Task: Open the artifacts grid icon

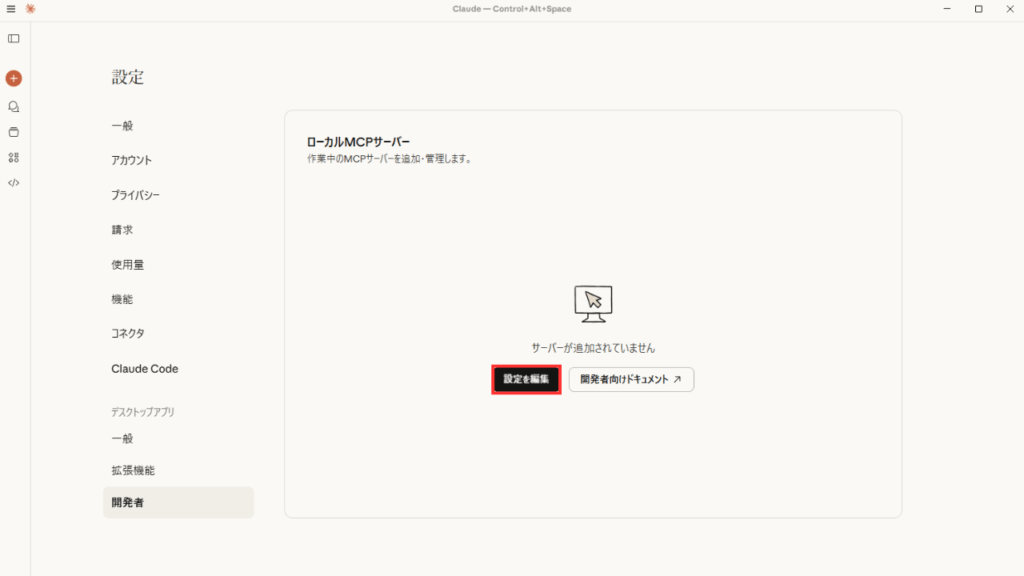Action: tap(14, 157)
